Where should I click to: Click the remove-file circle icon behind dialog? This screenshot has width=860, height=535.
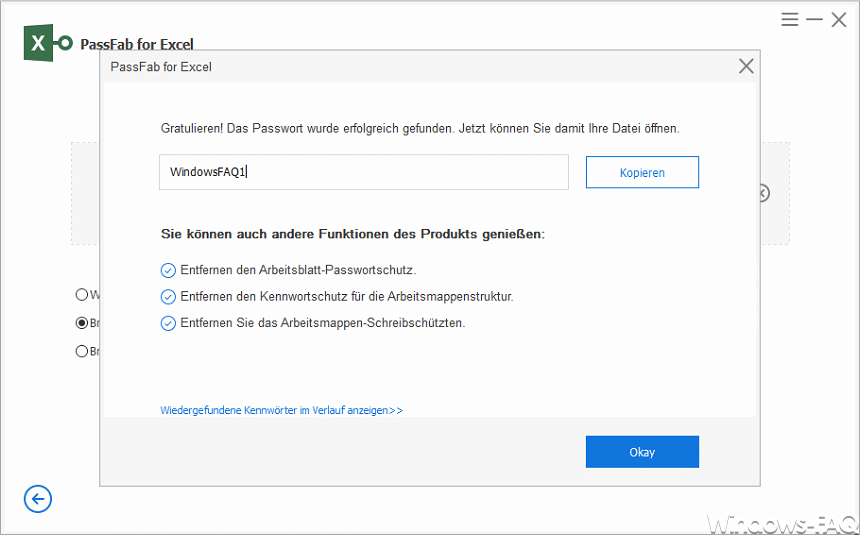click(x=764, y=193)
